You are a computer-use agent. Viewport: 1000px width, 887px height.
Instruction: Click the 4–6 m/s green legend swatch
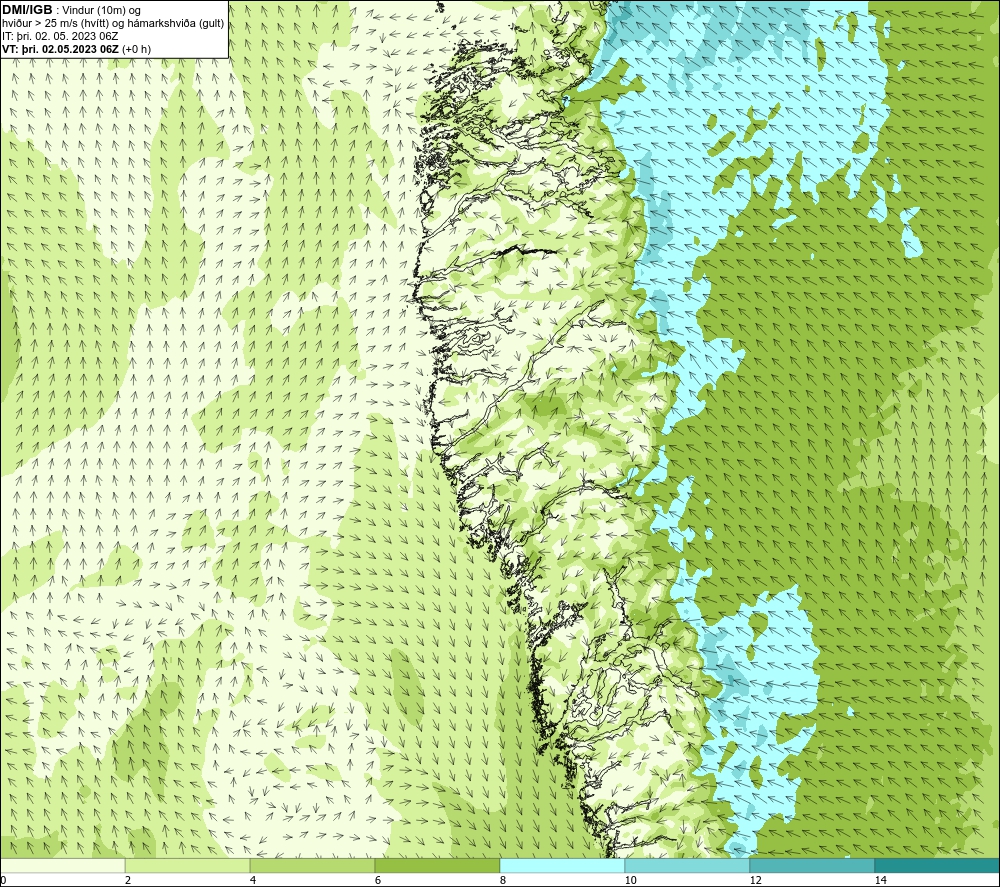coord(312,866)
